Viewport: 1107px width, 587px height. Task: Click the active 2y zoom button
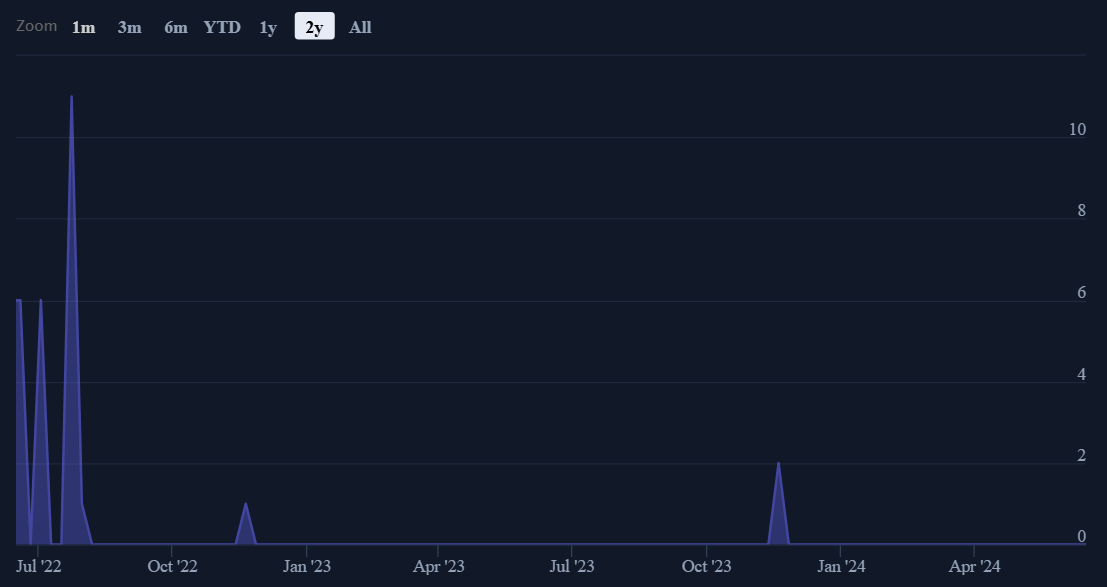tap(314, 27)
